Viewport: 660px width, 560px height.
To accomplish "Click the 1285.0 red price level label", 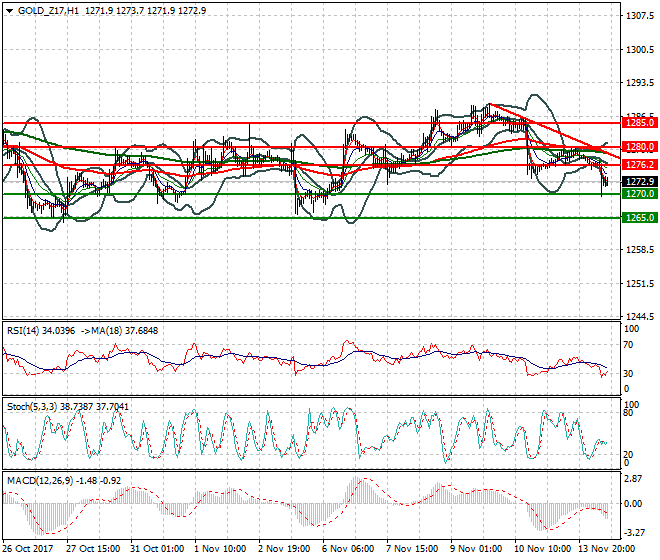I will click(639, 123).
